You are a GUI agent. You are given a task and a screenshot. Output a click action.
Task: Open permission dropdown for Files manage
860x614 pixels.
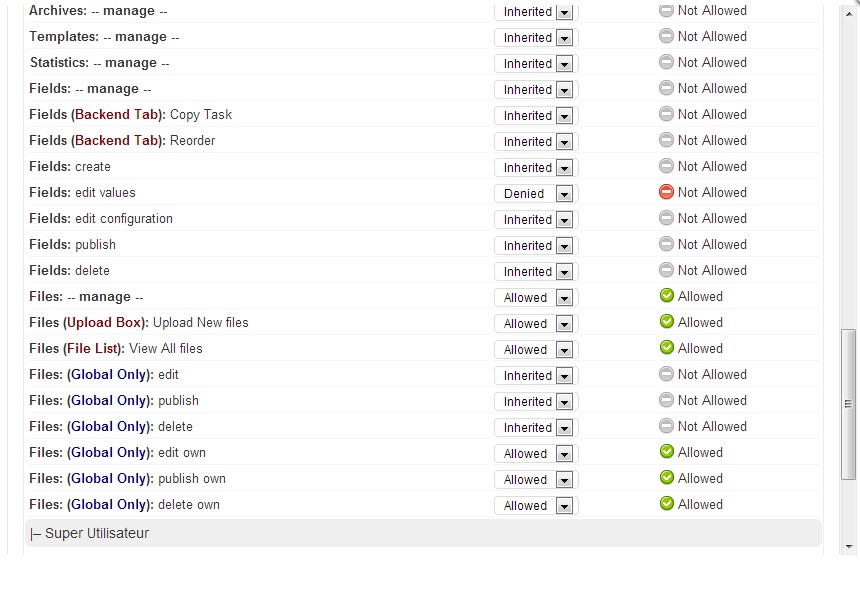click(x=536, y=297)
